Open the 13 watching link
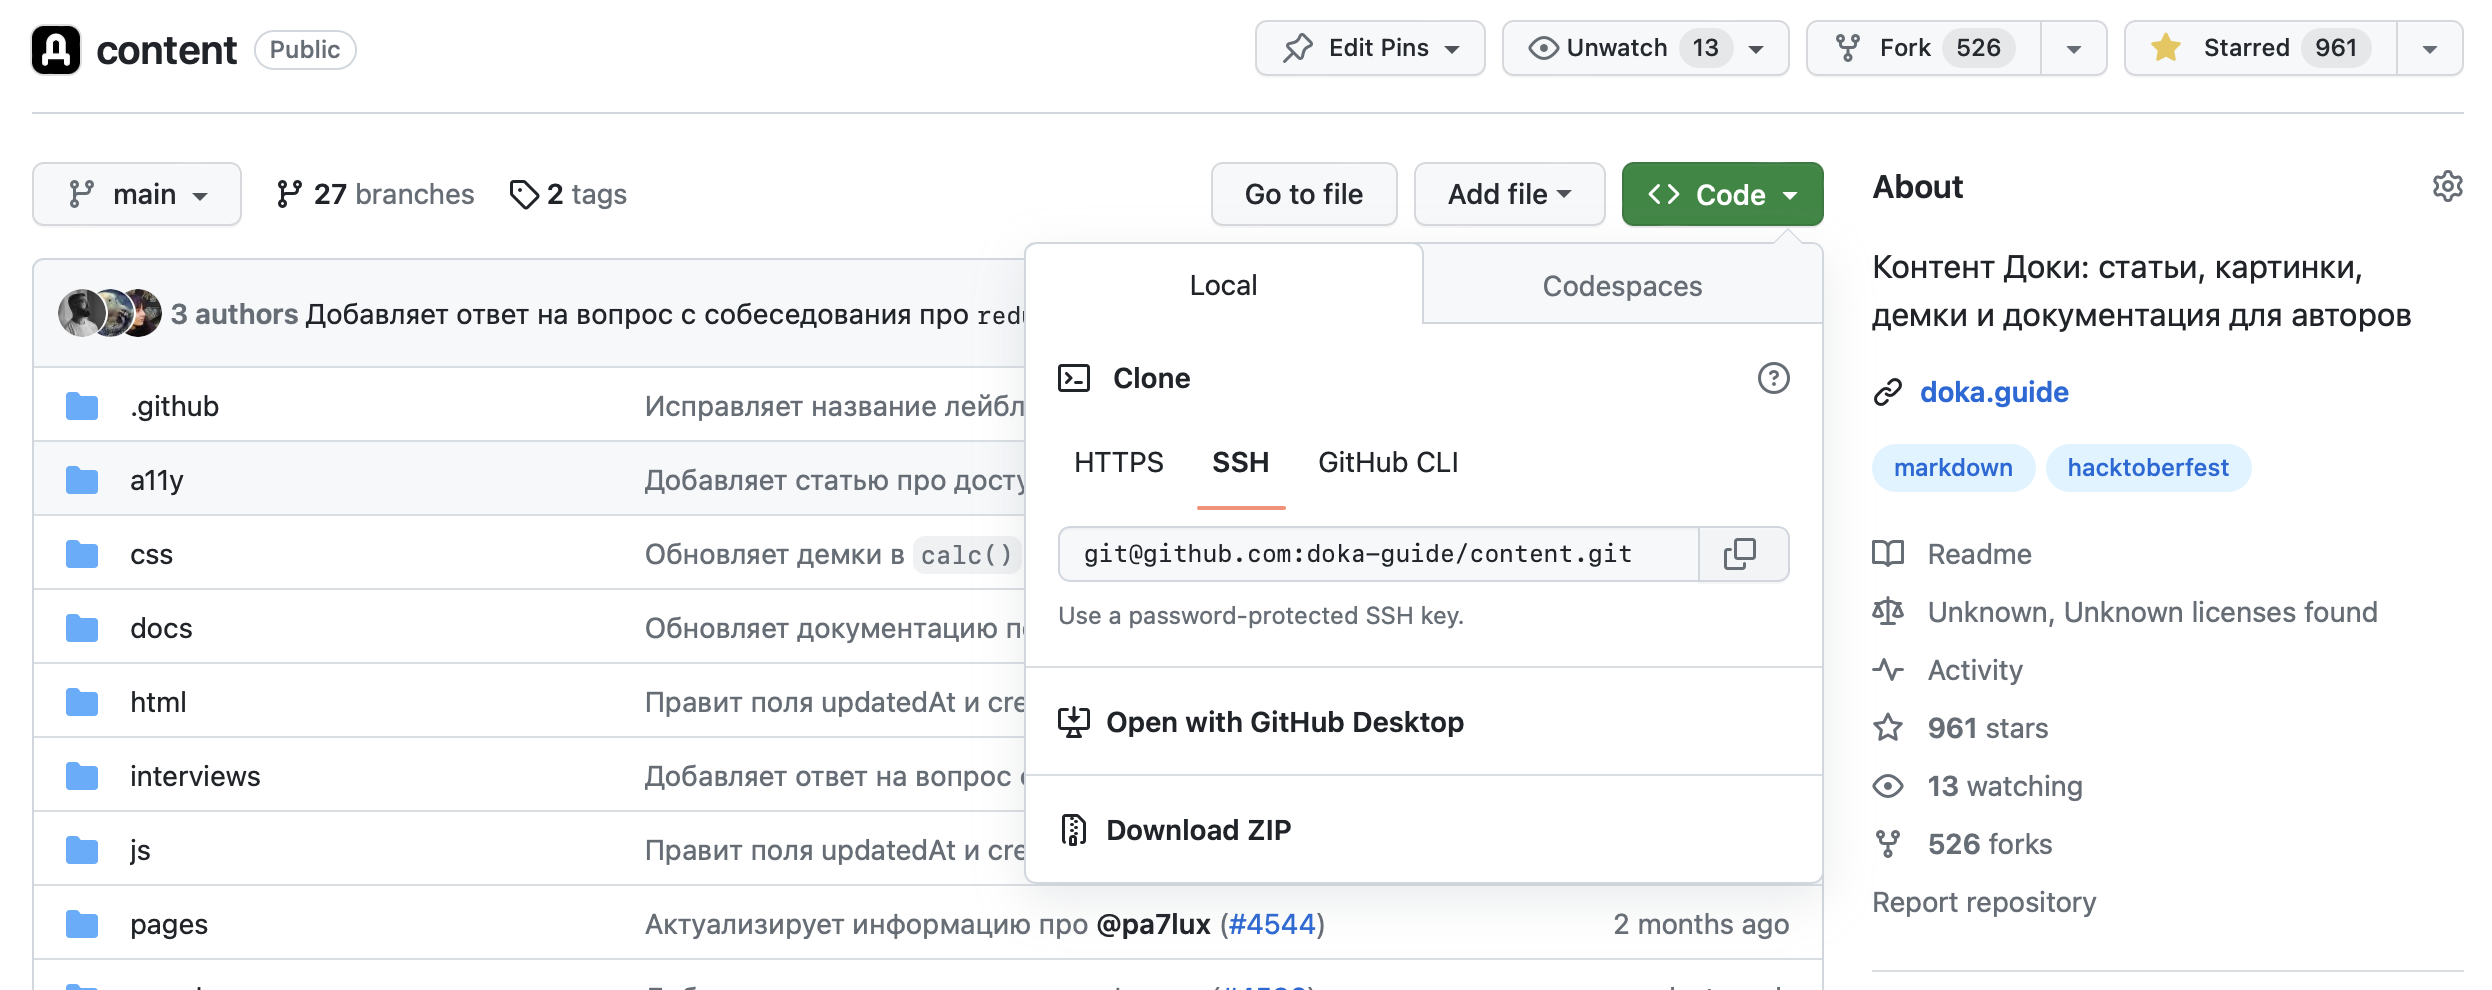The width and height of the screenshot is (2492, 990). (x=2005, y=786)
